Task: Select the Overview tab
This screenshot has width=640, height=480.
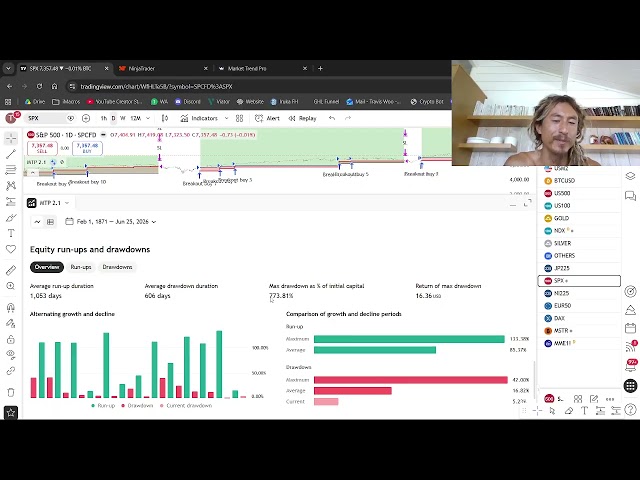Action: pyautogui.click(x=47, y=267)
